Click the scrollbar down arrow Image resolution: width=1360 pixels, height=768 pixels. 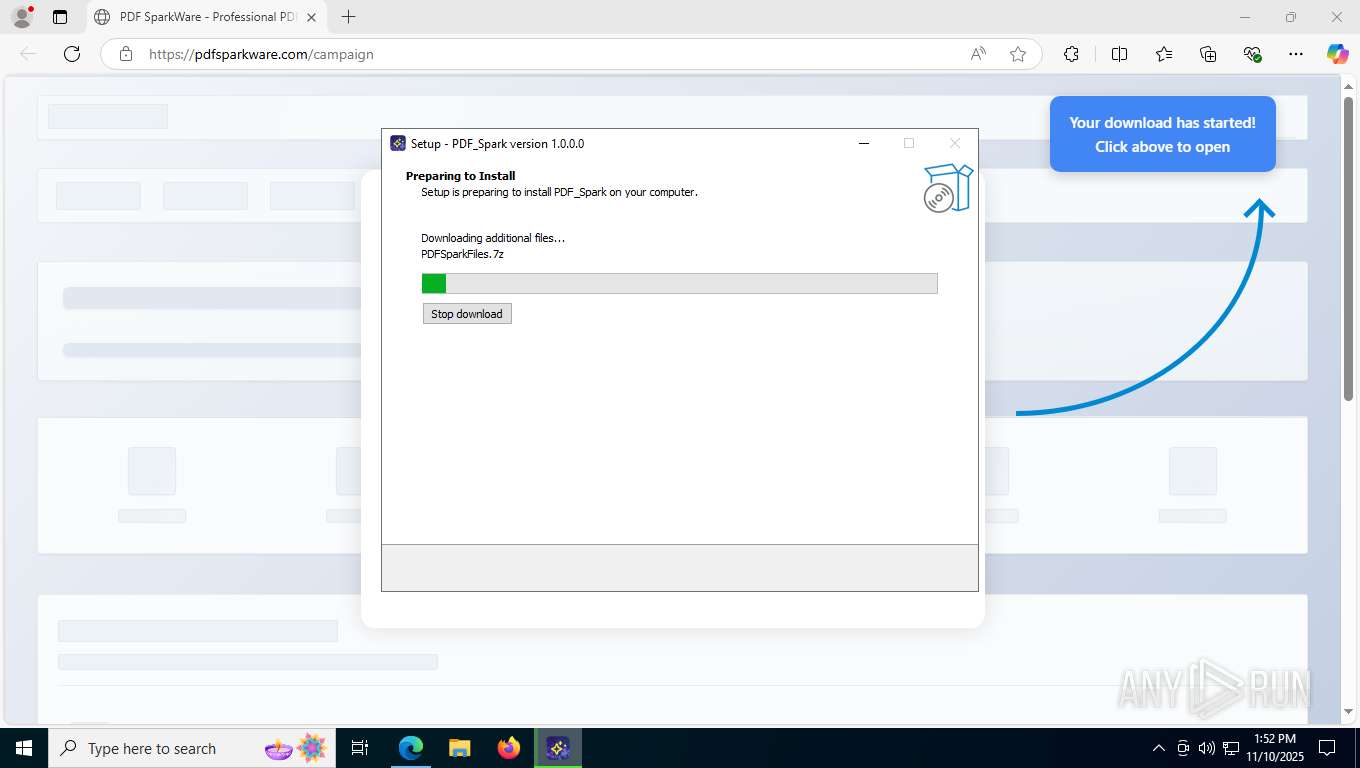[1348, 711]
